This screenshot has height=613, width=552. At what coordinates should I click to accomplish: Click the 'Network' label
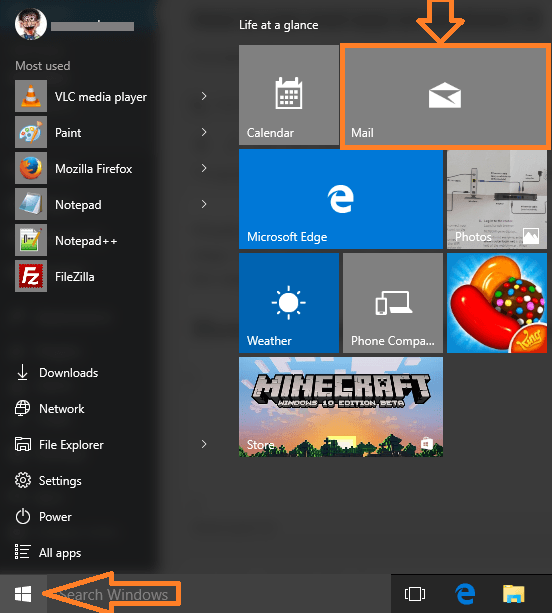[x=62, y=409]
